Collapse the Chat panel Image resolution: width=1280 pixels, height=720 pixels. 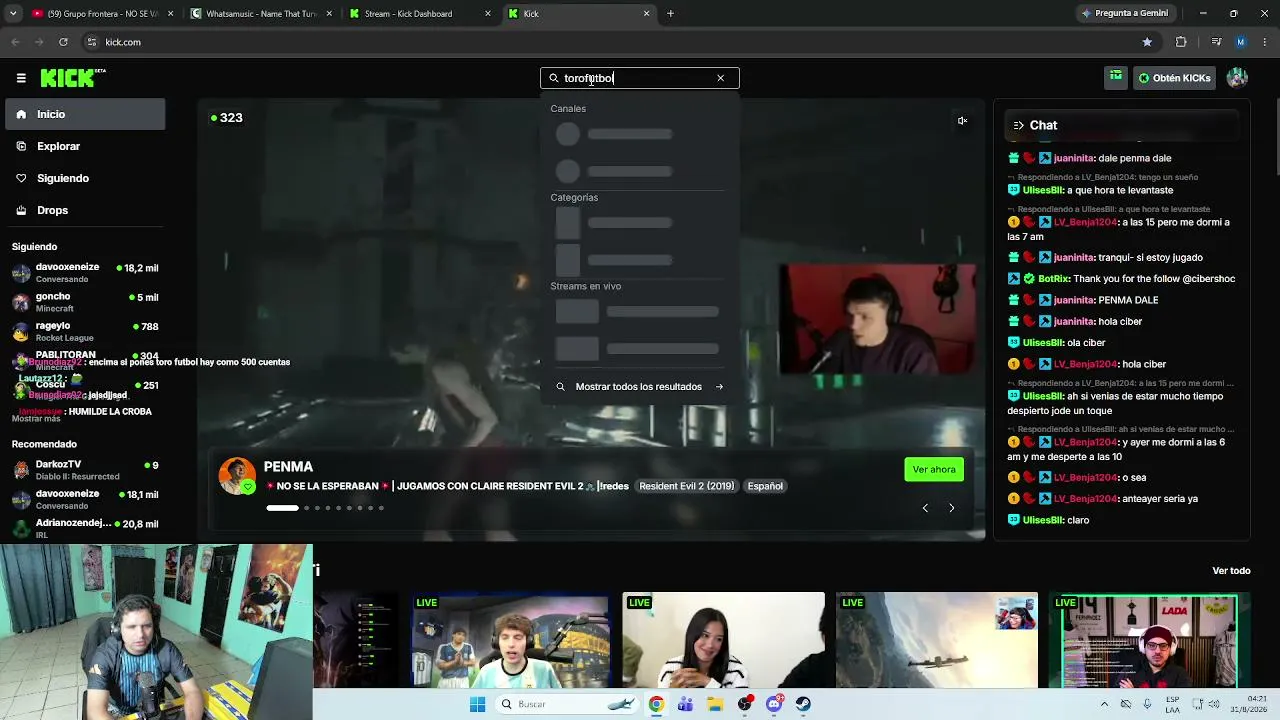pyautogui.click(x=1018, y=125)
